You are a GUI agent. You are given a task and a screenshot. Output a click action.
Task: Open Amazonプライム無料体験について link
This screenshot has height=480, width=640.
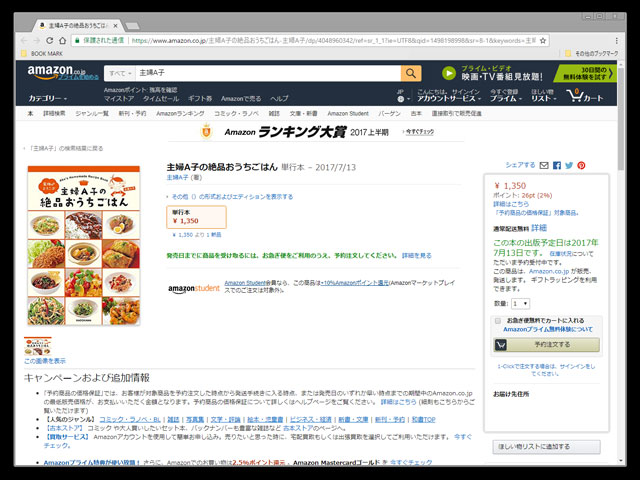coord(547,329)
